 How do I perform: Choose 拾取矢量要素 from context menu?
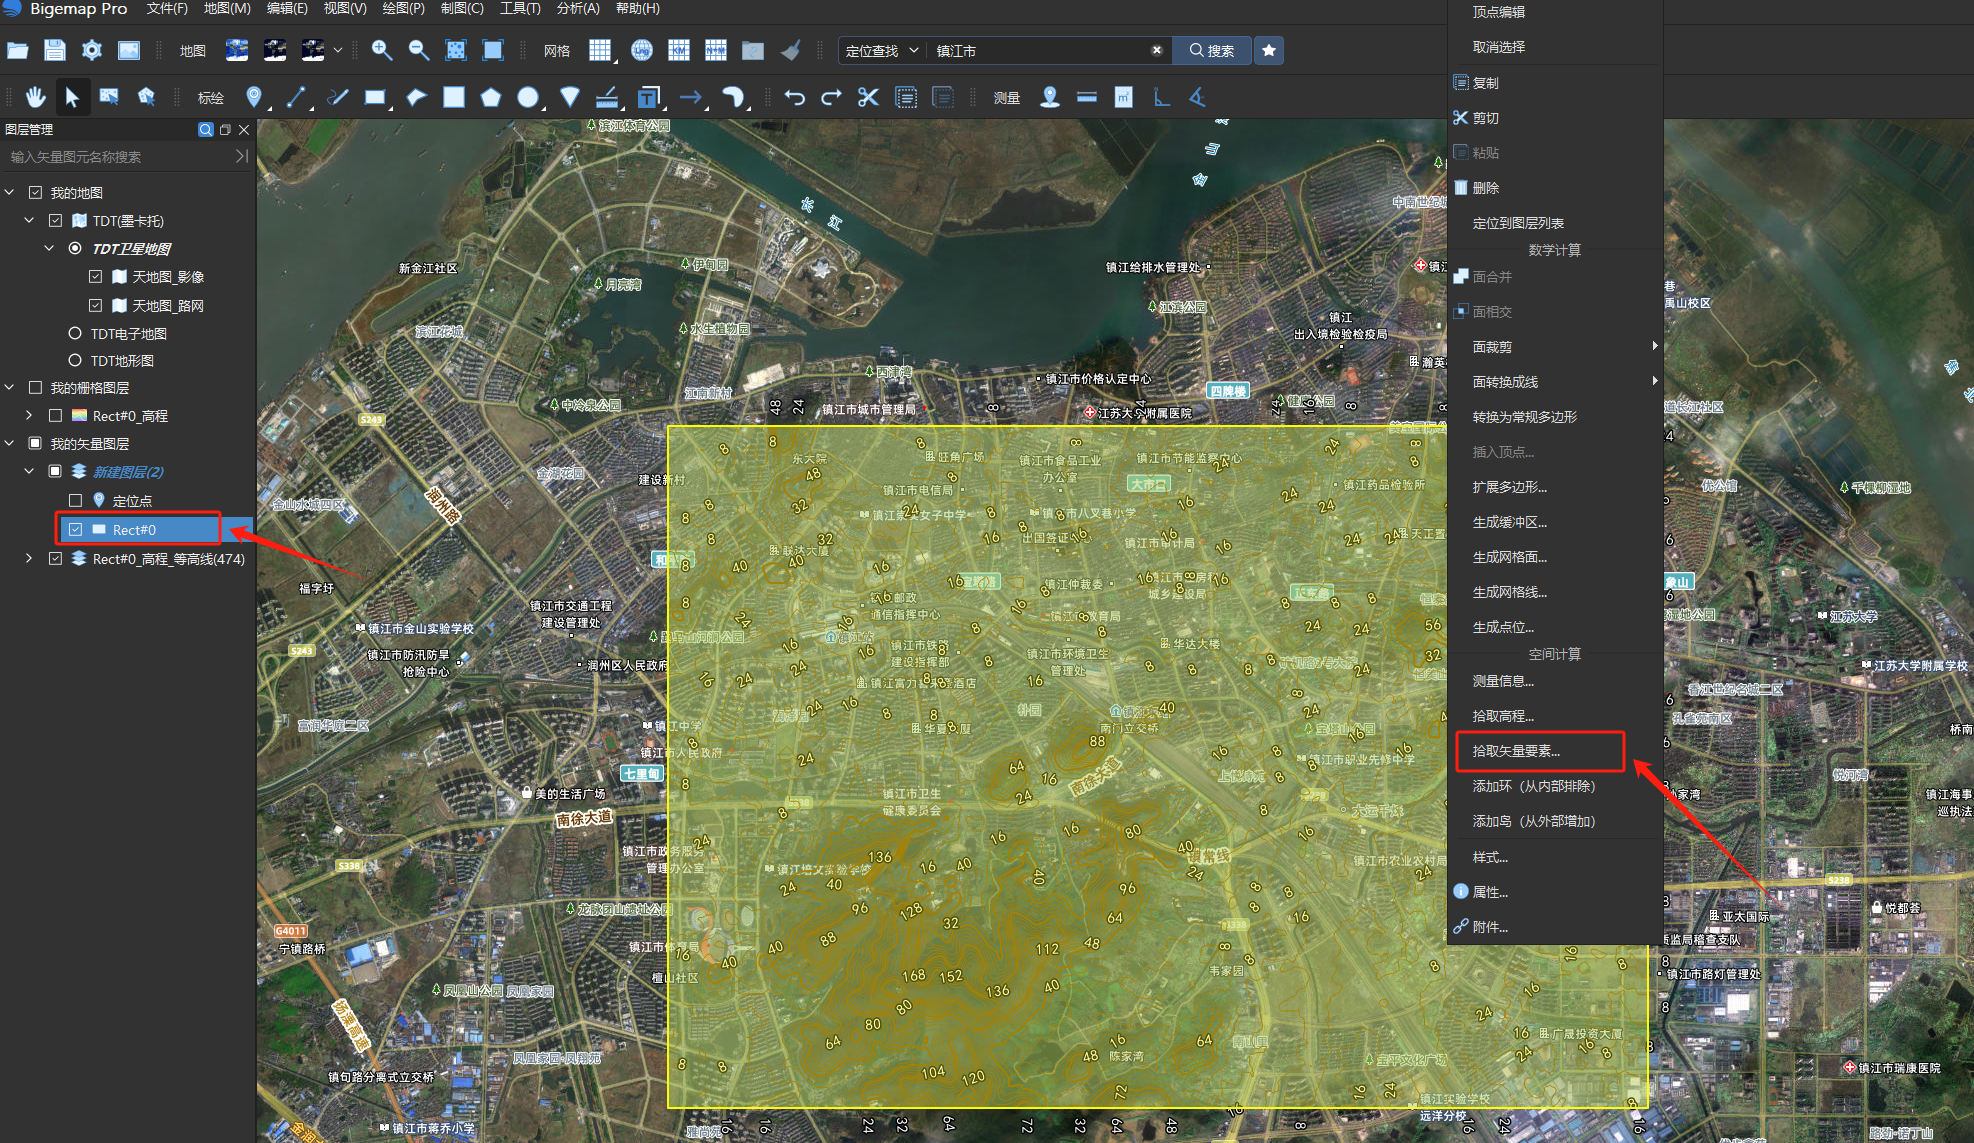(x=1516, y=751)
